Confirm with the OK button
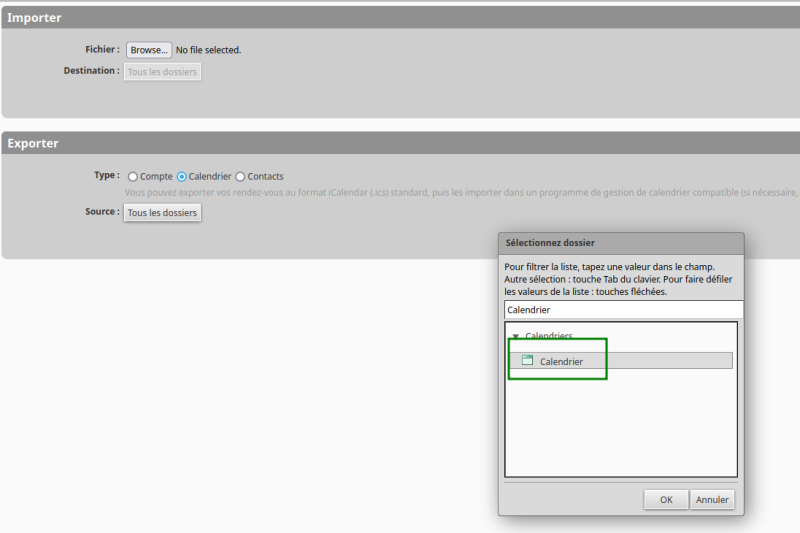 666,499
